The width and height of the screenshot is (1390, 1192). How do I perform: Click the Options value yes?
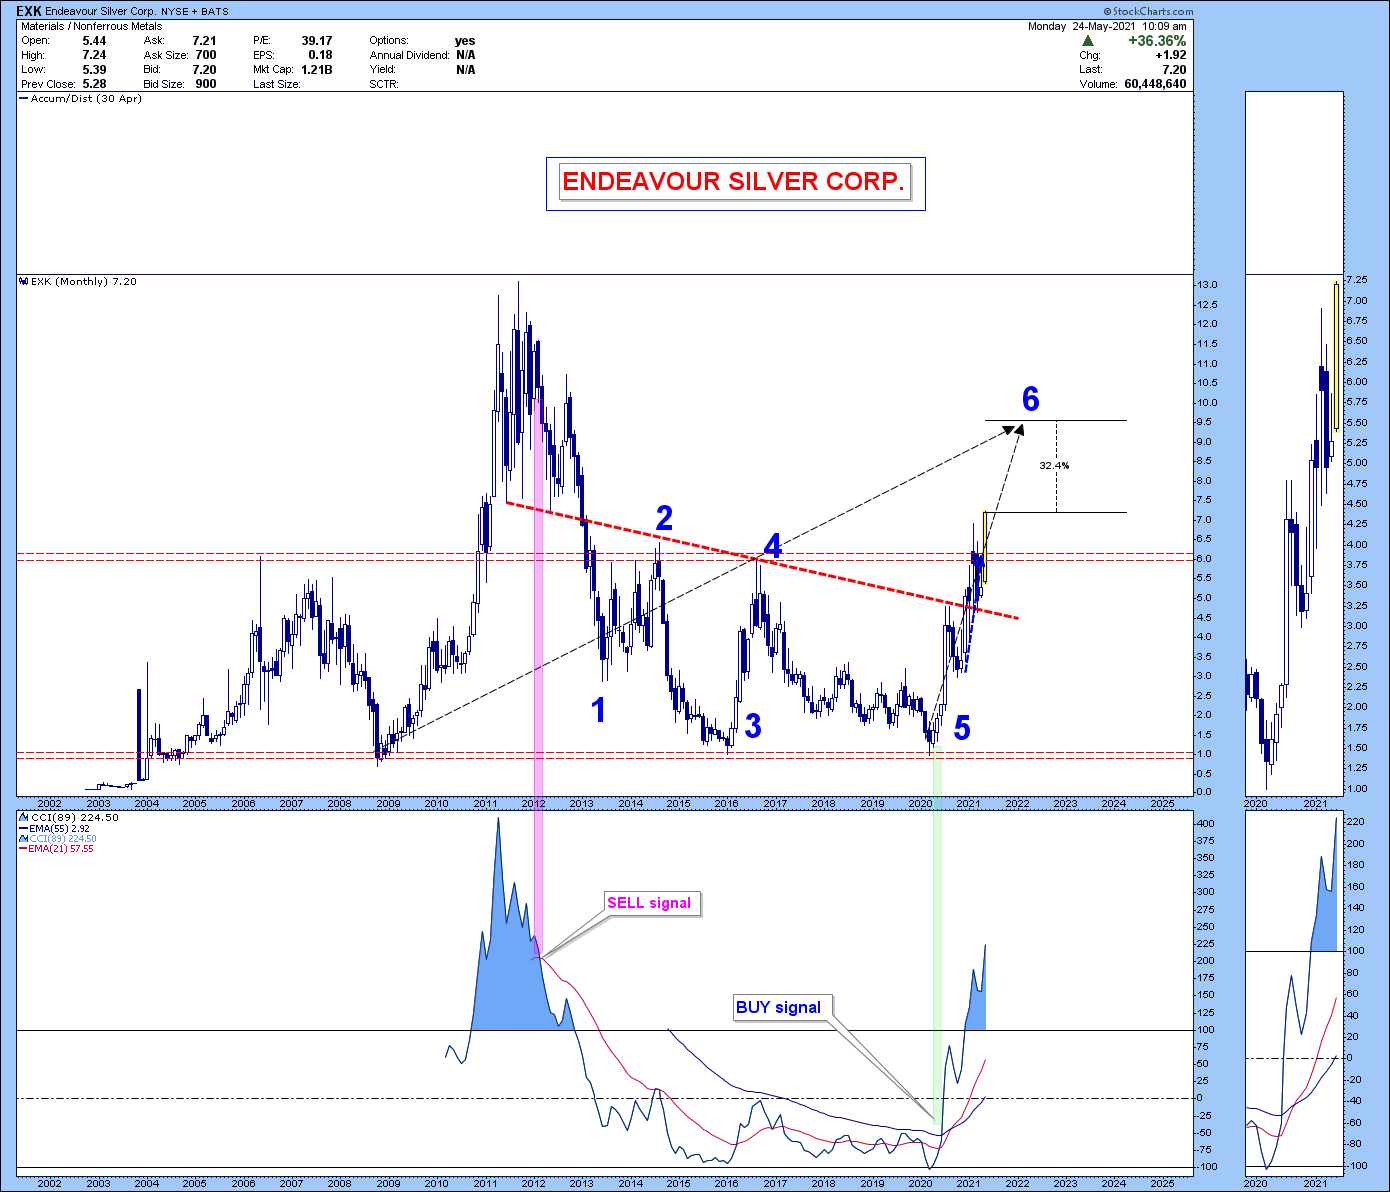tap(465, 41)
